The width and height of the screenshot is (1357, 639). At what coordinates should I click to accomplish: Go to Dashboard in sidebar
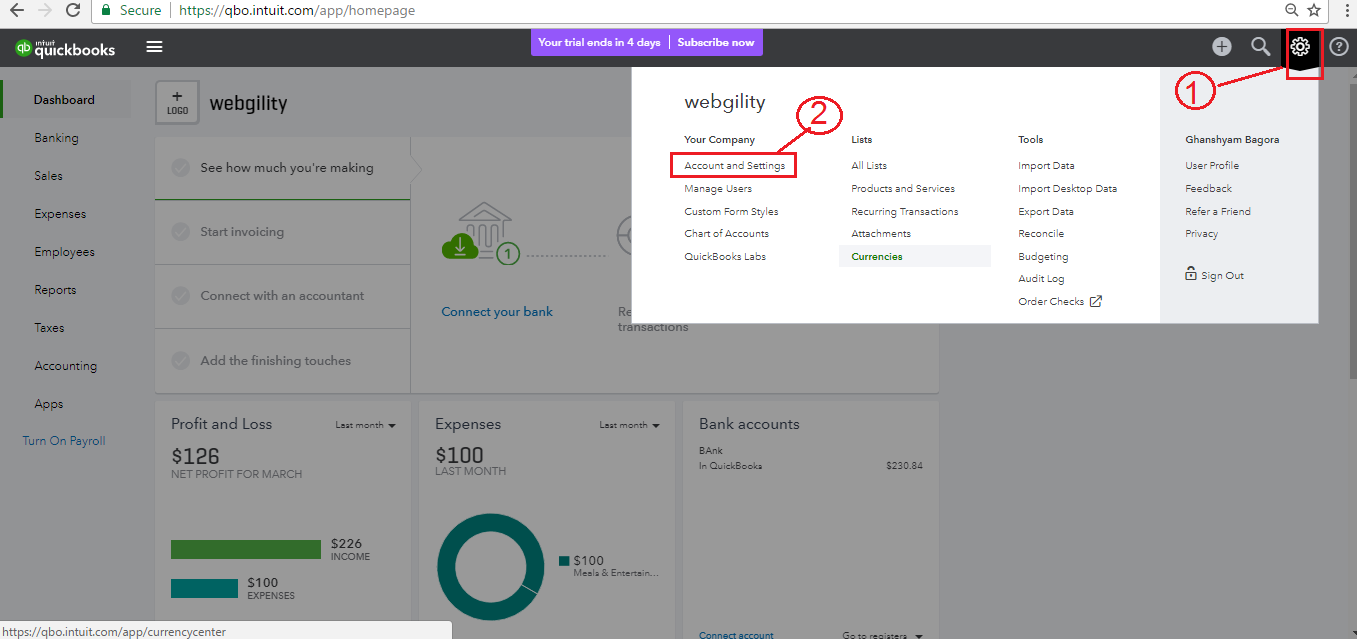[66, 100]
